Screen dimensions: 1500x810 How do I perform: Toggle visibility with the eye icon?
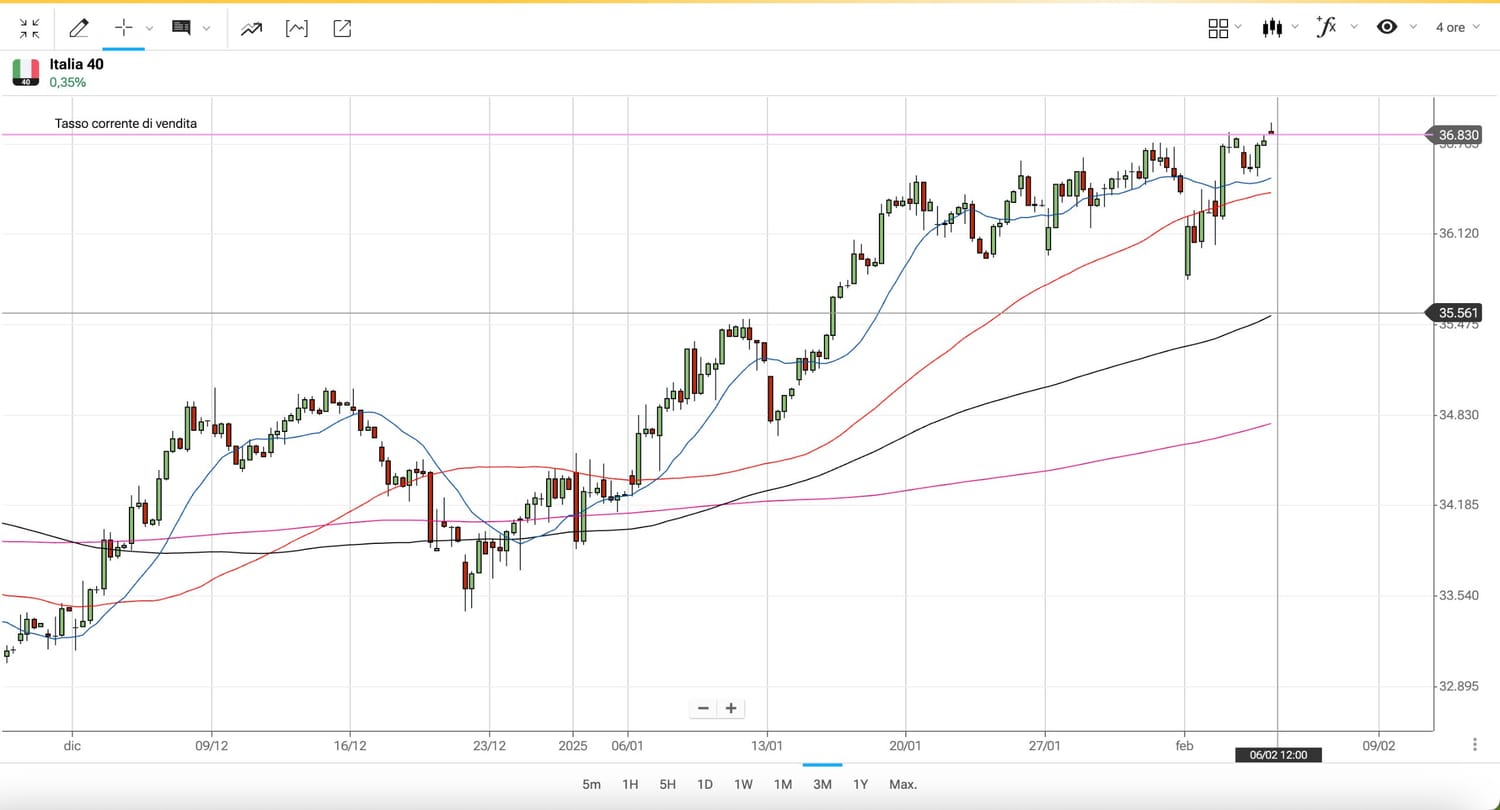(1387, 27)
